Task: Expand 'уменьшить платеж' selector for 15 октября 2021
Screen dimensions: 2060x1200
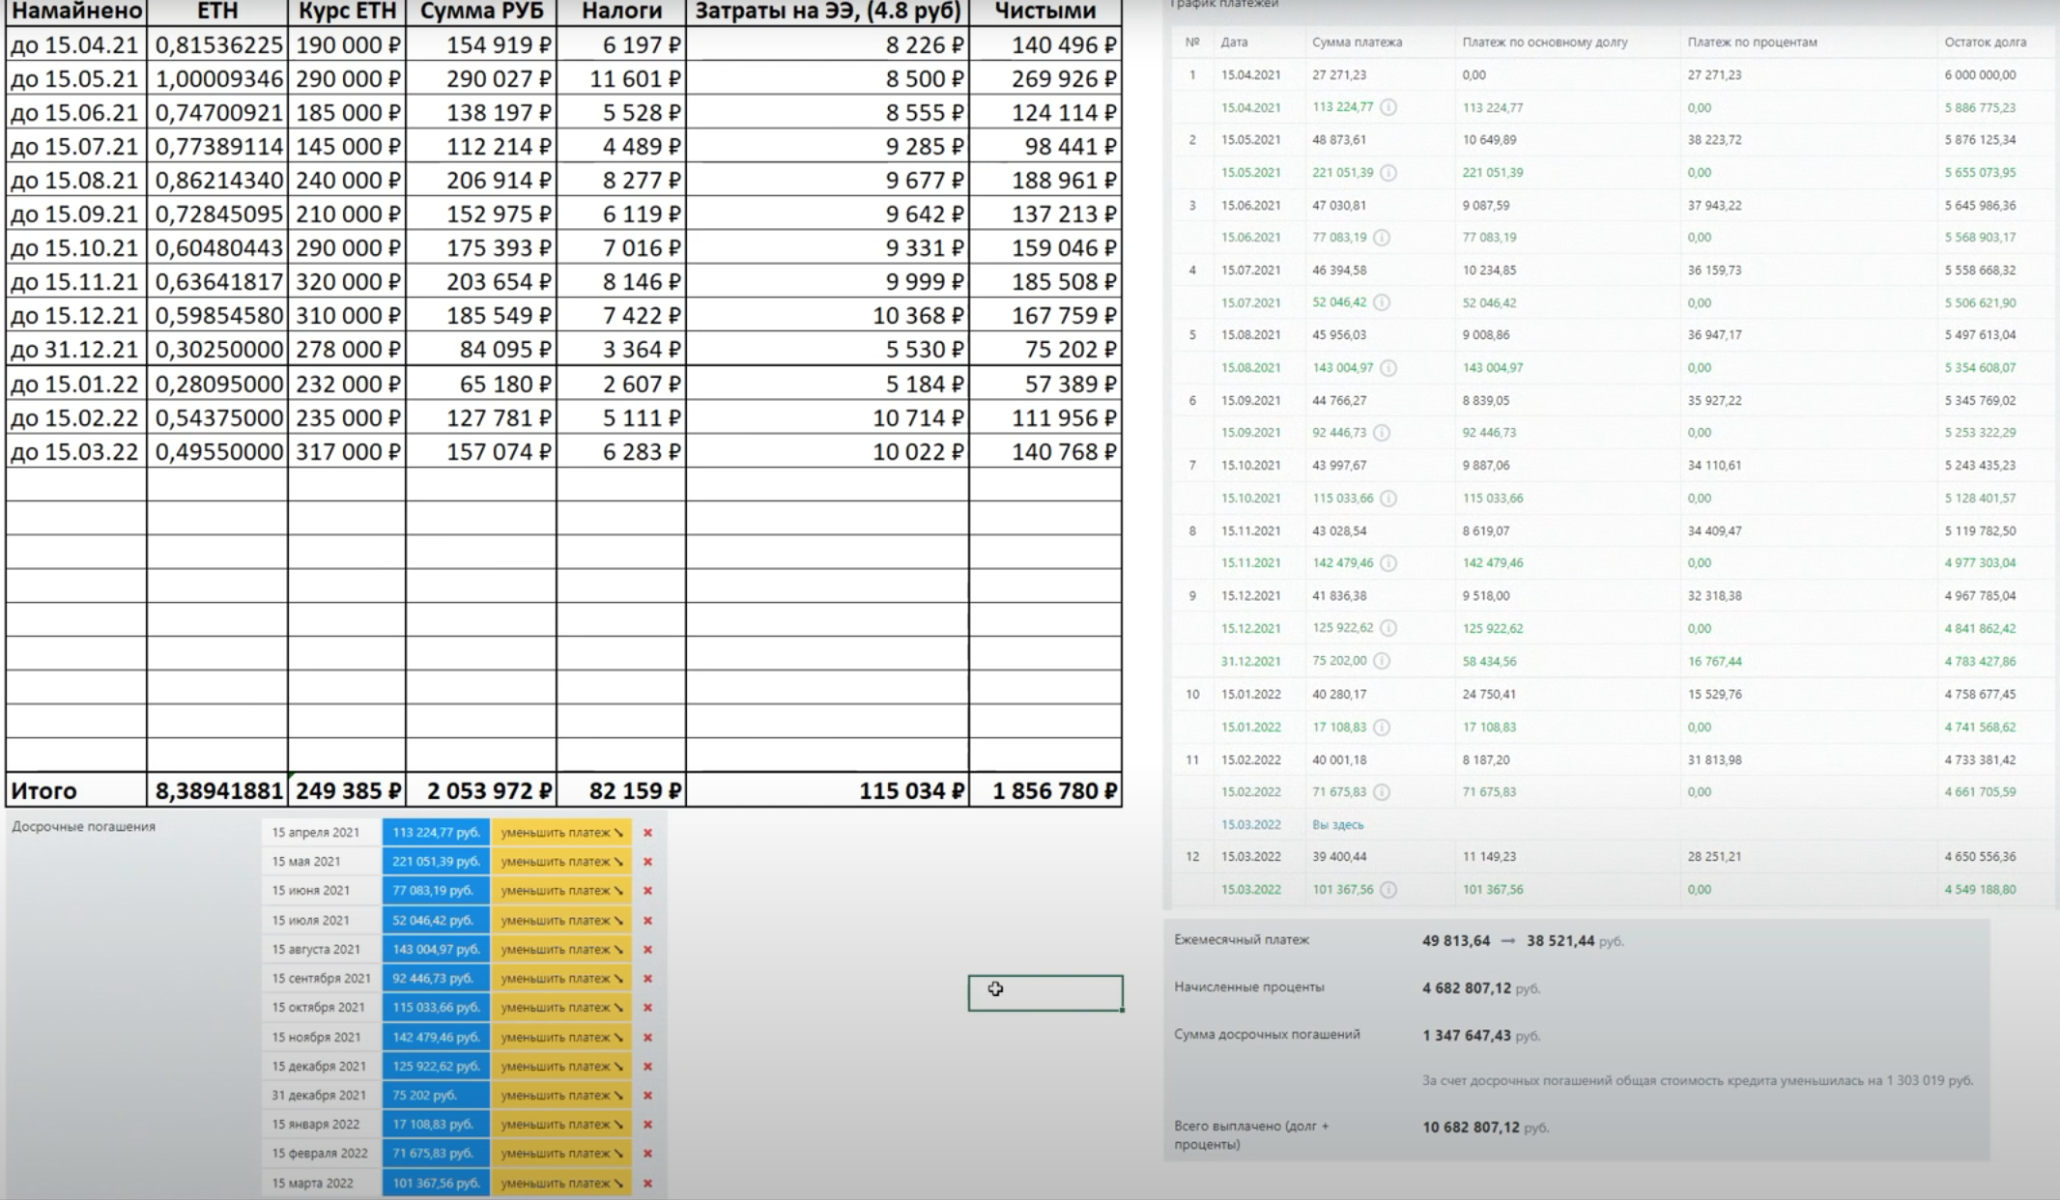Action: (x=561, y=1007)
